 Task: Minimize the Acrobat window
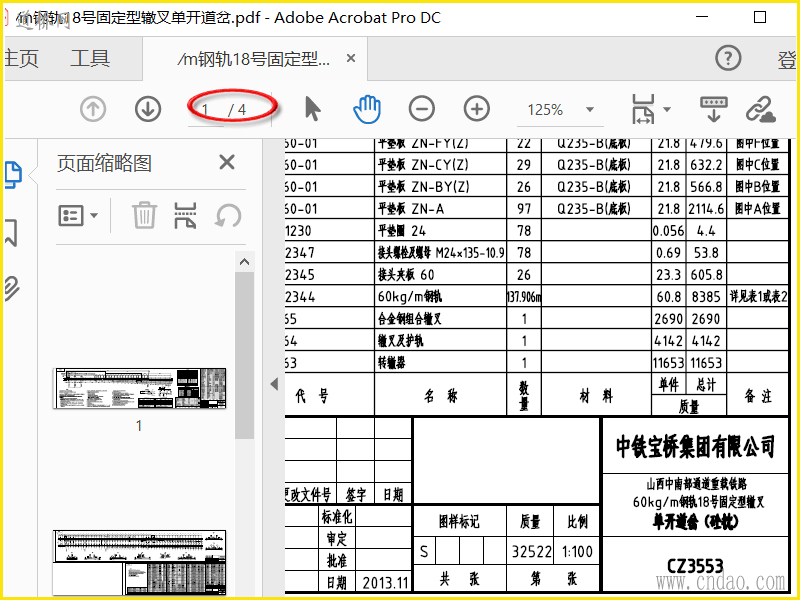[x=703, y=17]
